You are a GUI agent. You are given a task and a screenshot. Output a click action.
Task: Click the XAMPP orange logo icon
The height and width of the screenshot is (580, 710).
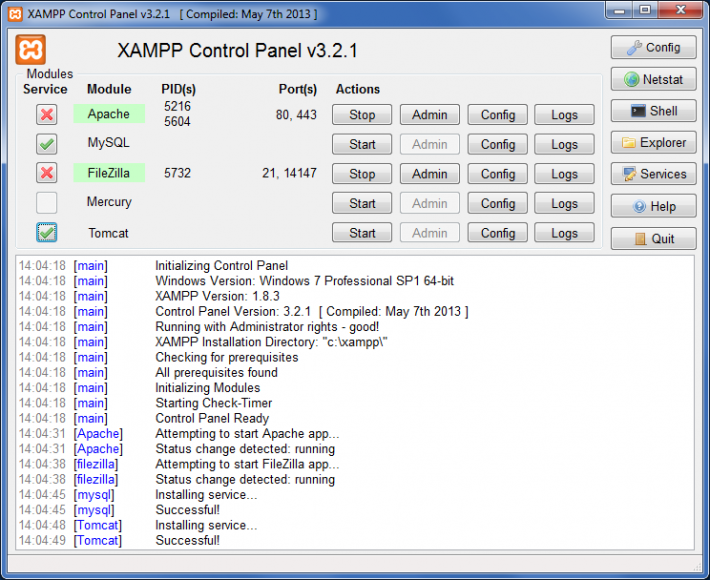click(x=30, y=49)
